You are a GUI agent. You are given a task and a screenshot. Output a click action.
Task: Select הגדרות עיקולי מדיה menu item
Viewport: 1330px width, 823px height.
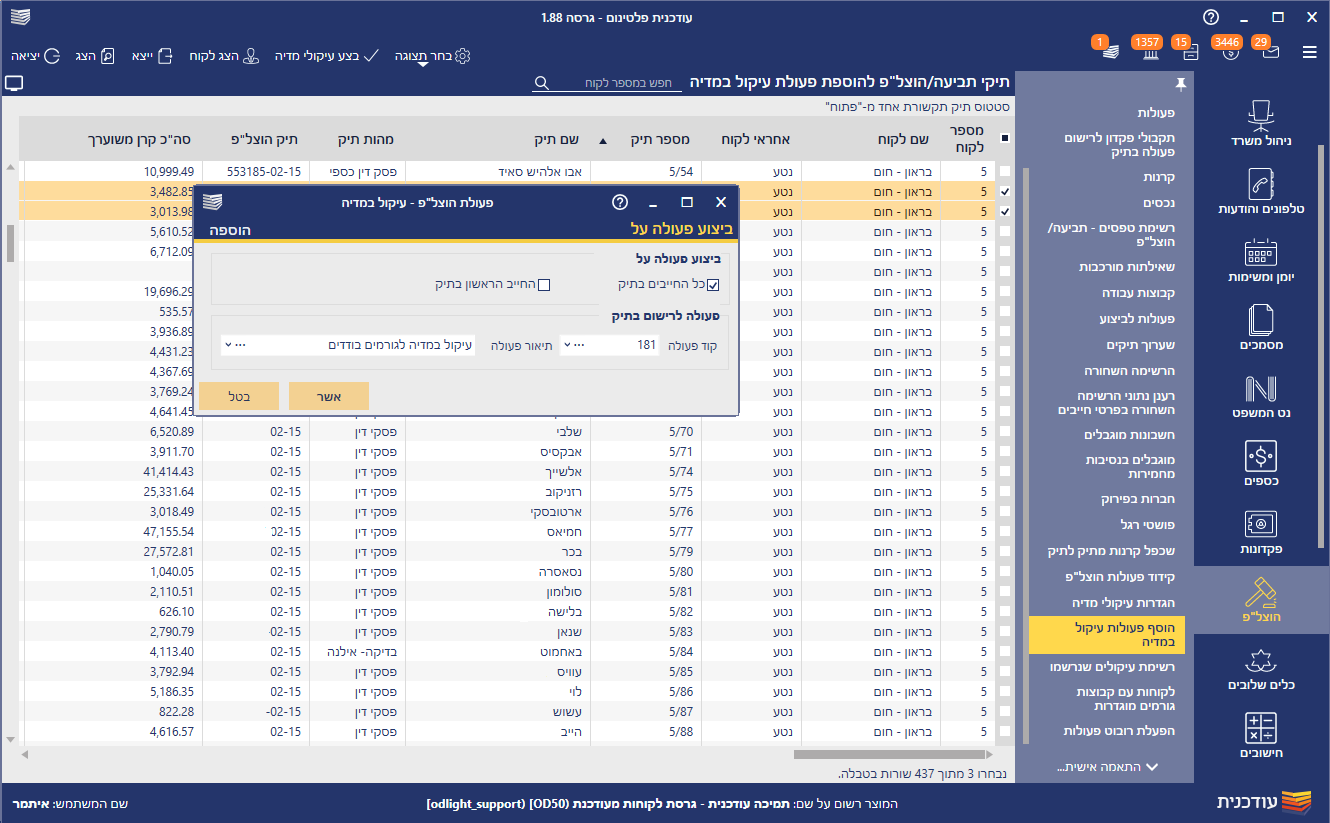[x=1125, y=603]
